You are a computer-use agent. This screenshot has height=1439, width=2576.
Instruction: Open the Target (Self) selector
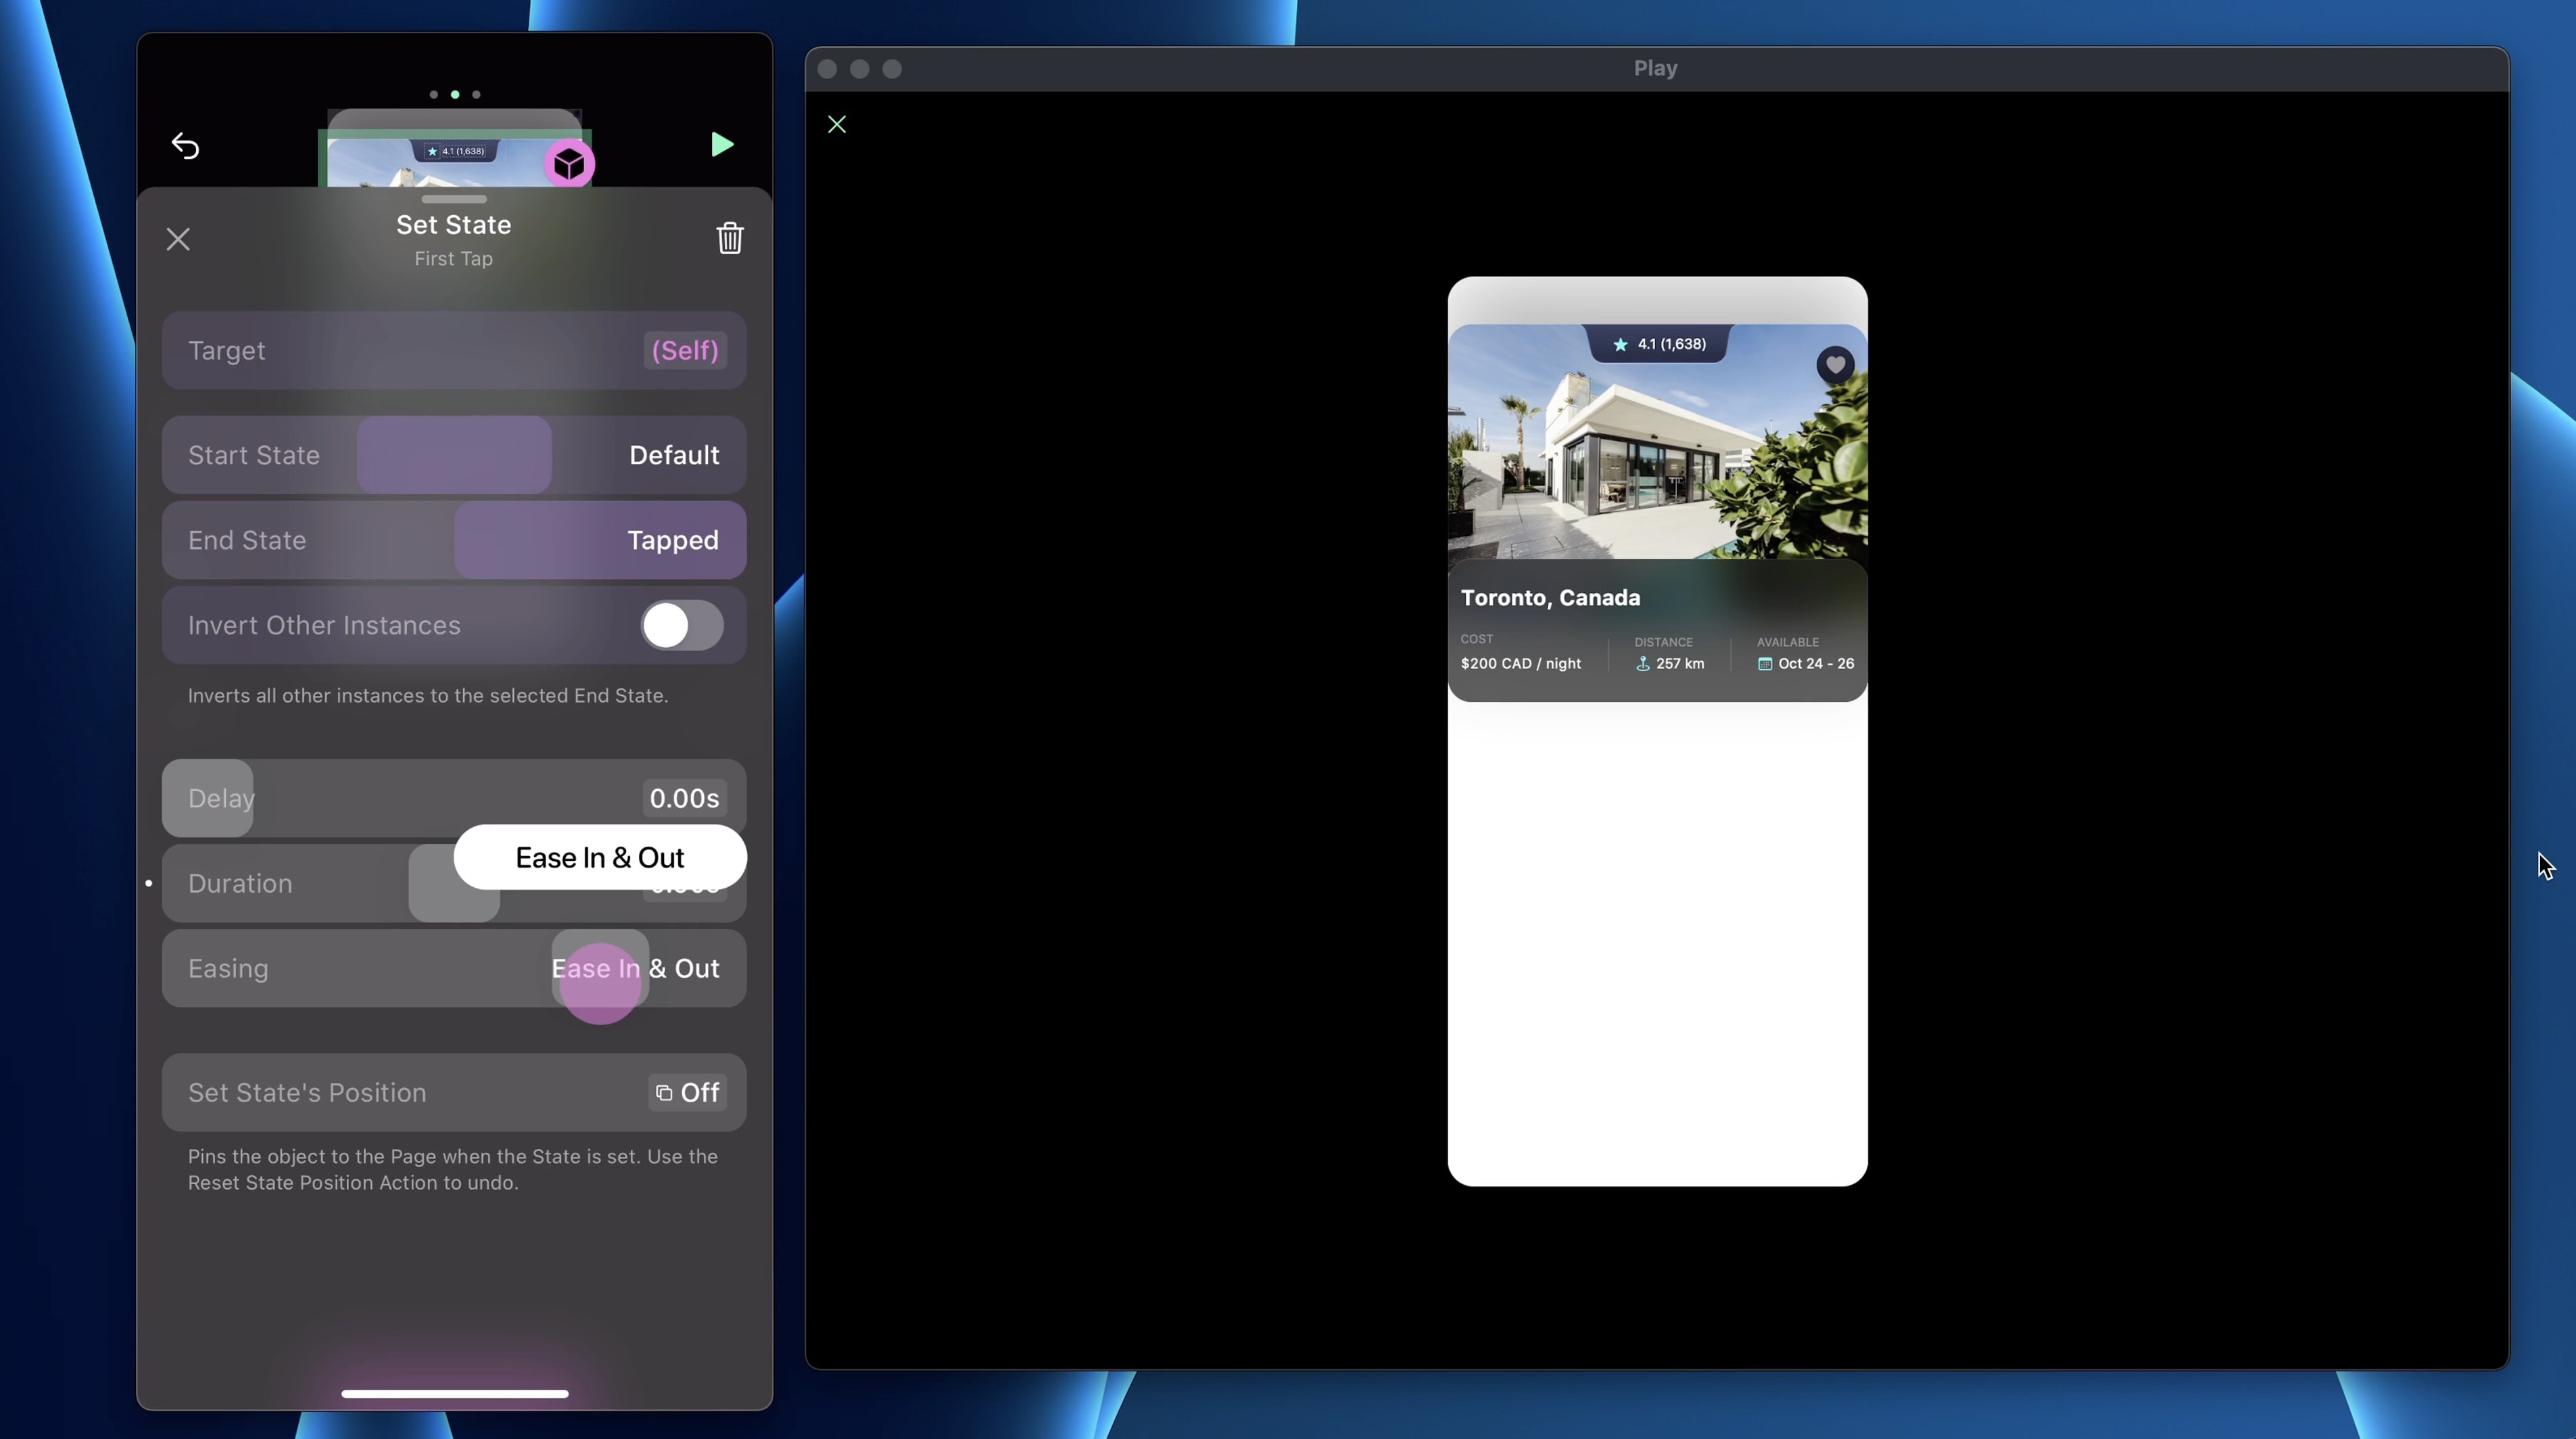pos(684,351)
